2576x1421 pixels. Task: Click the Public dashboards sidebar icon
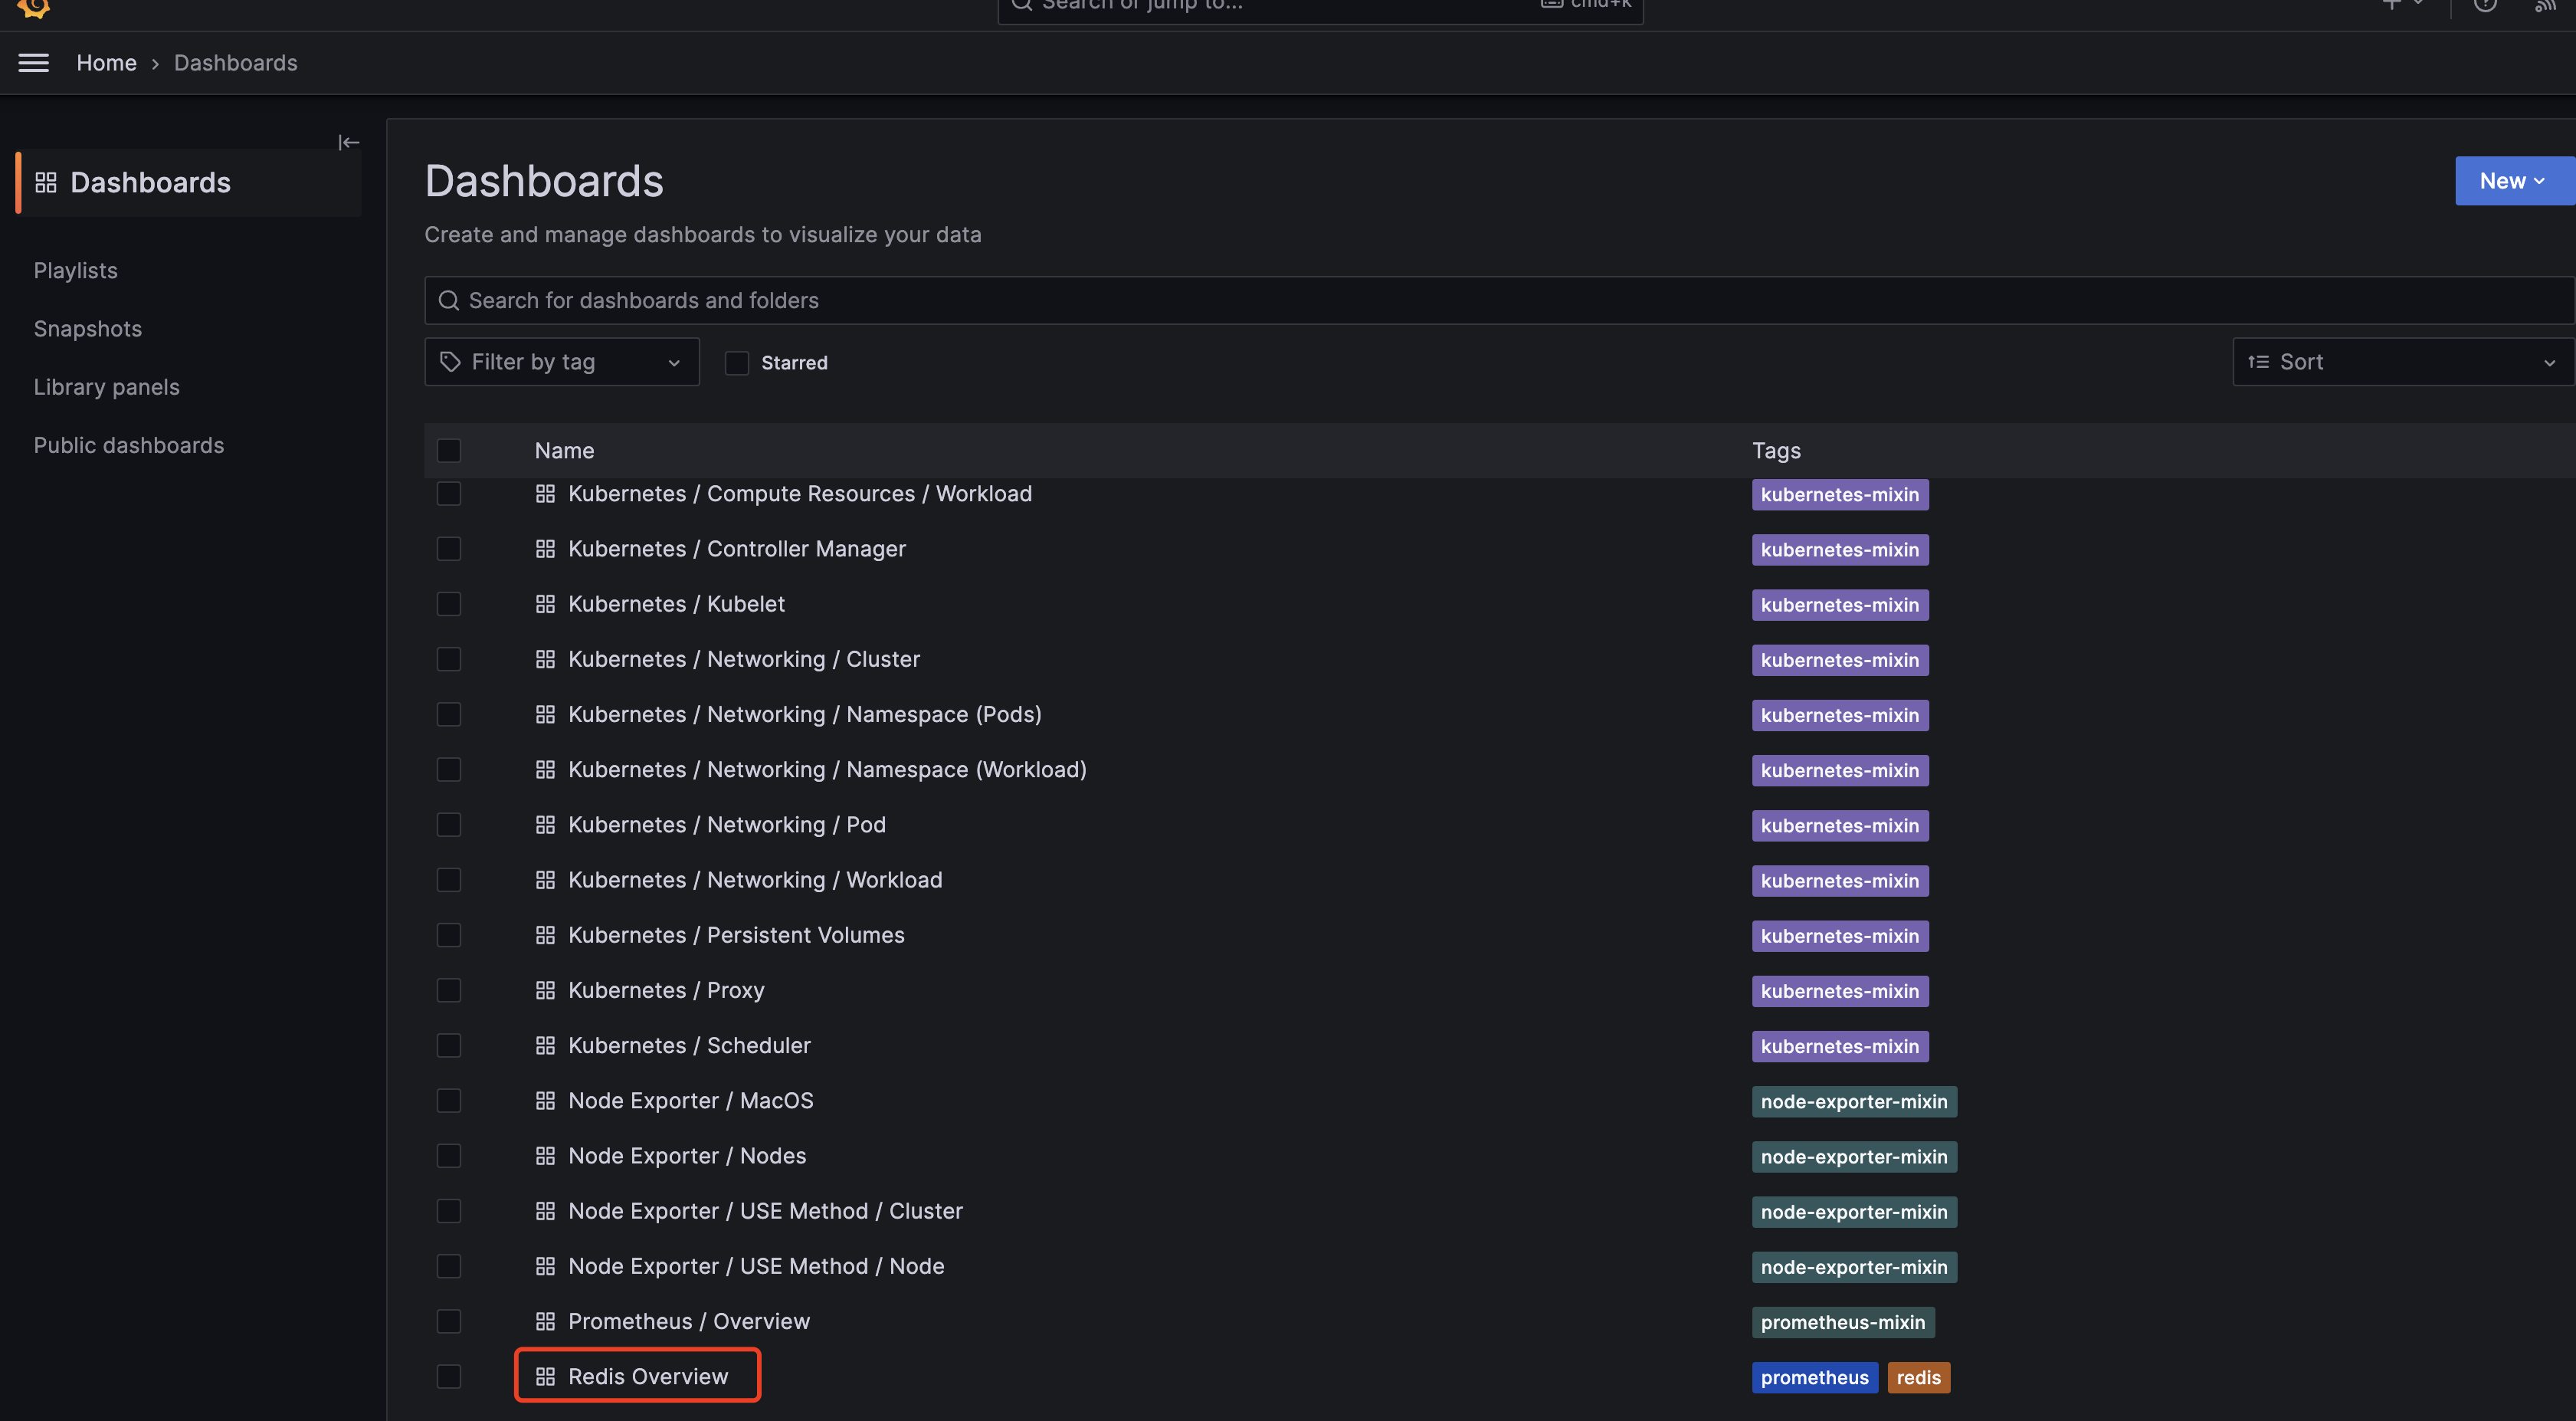[x=128, y=445]
